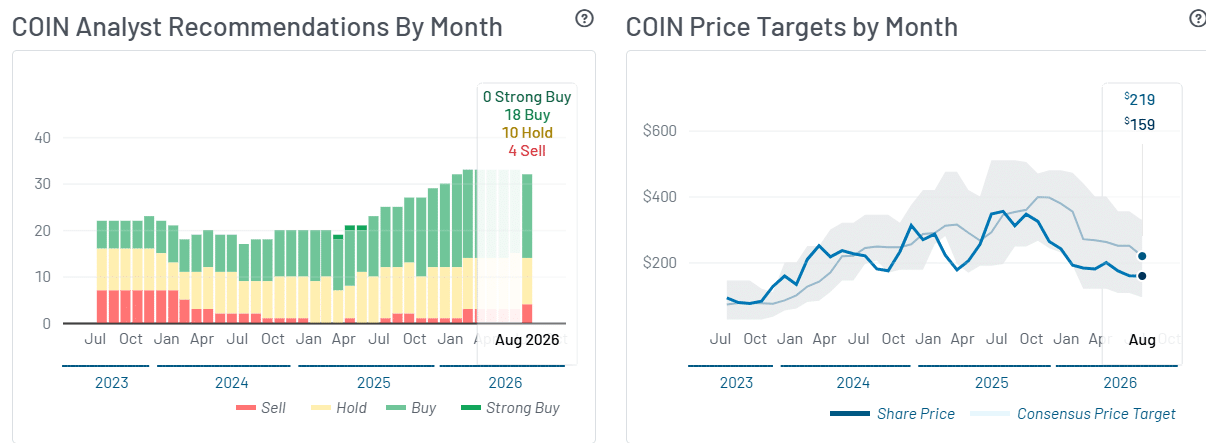
Task: Toggle Share Price line in legend
Action: (892, 414)
